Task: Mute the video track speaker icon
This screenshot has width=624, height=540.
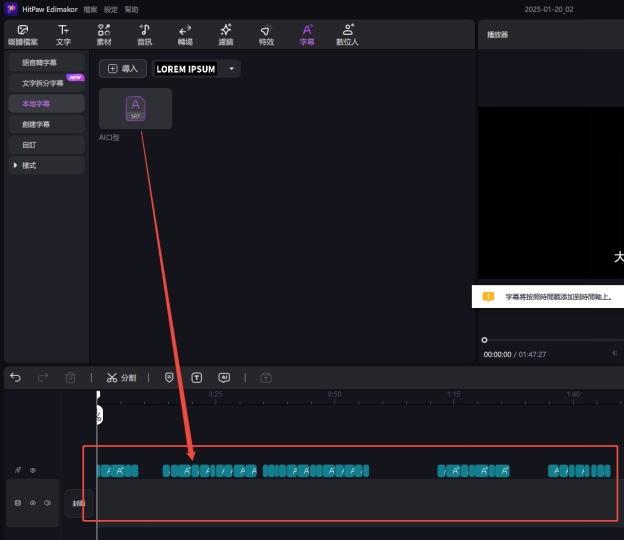Action: (47, 503)
